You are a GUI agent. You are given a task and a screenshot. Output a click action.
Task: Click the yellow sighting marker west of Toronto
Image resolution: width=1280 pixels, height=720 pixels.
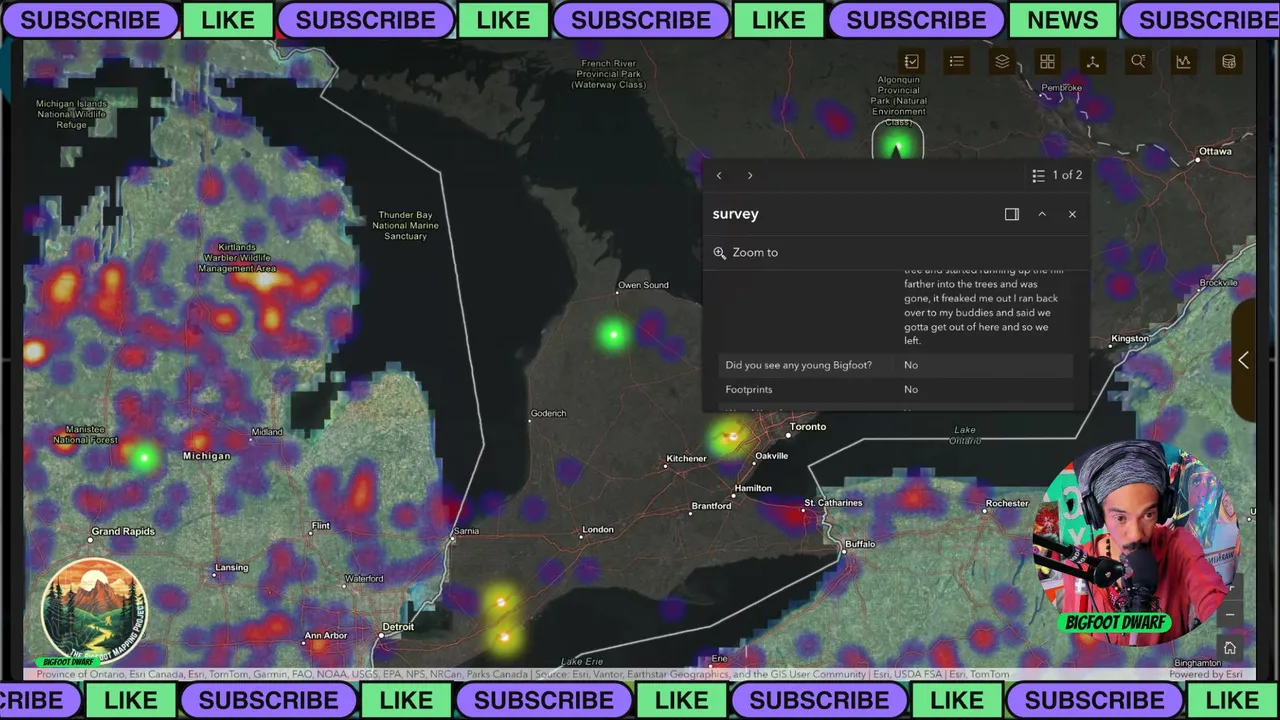pos(732,436)
